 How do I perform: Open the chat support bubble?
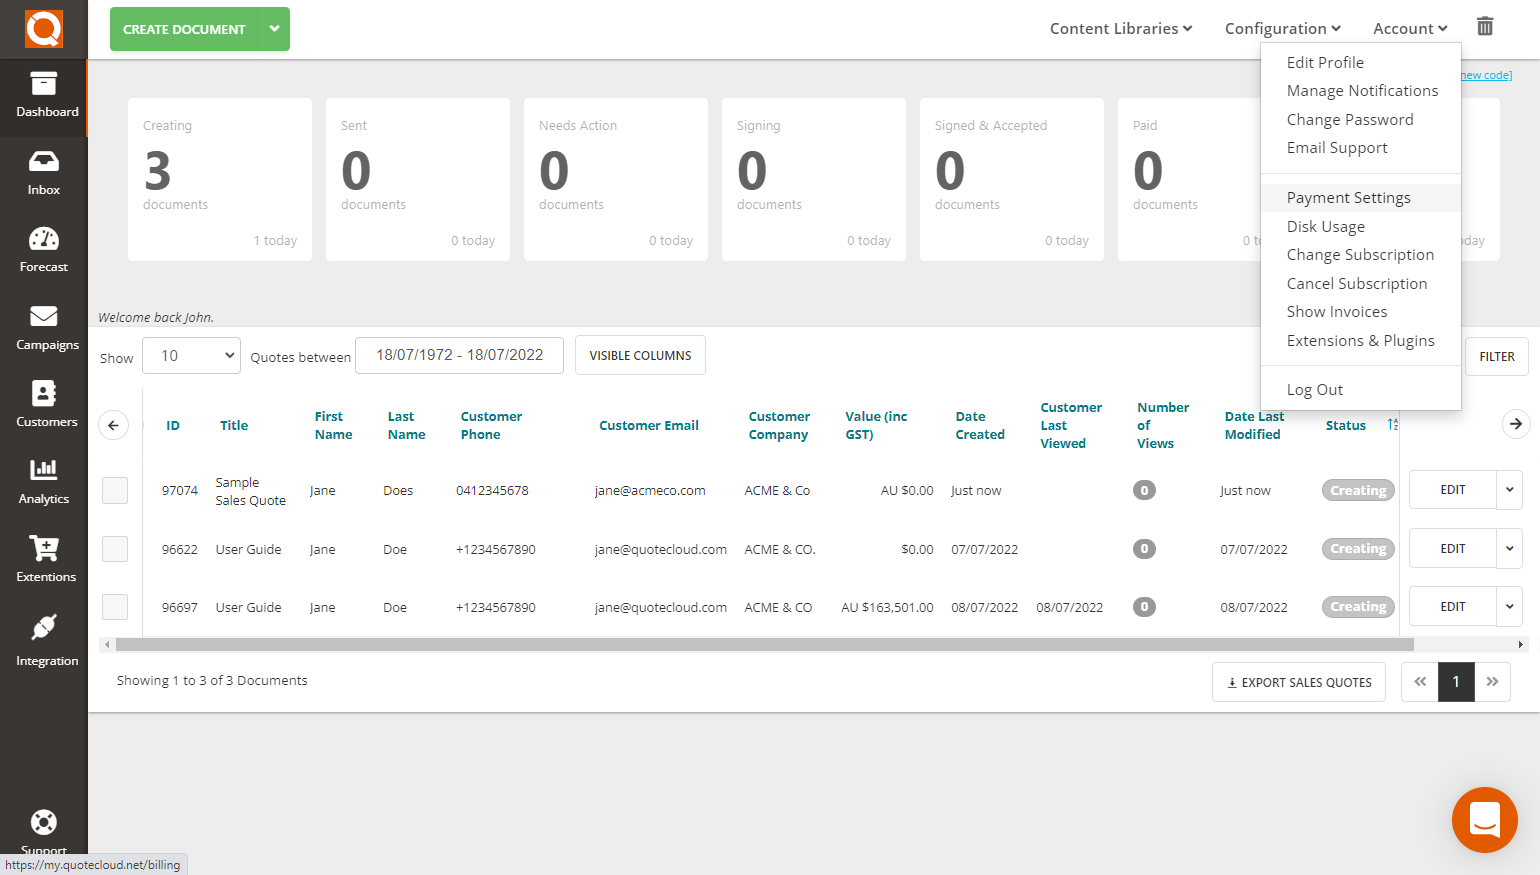point(1484,820)
